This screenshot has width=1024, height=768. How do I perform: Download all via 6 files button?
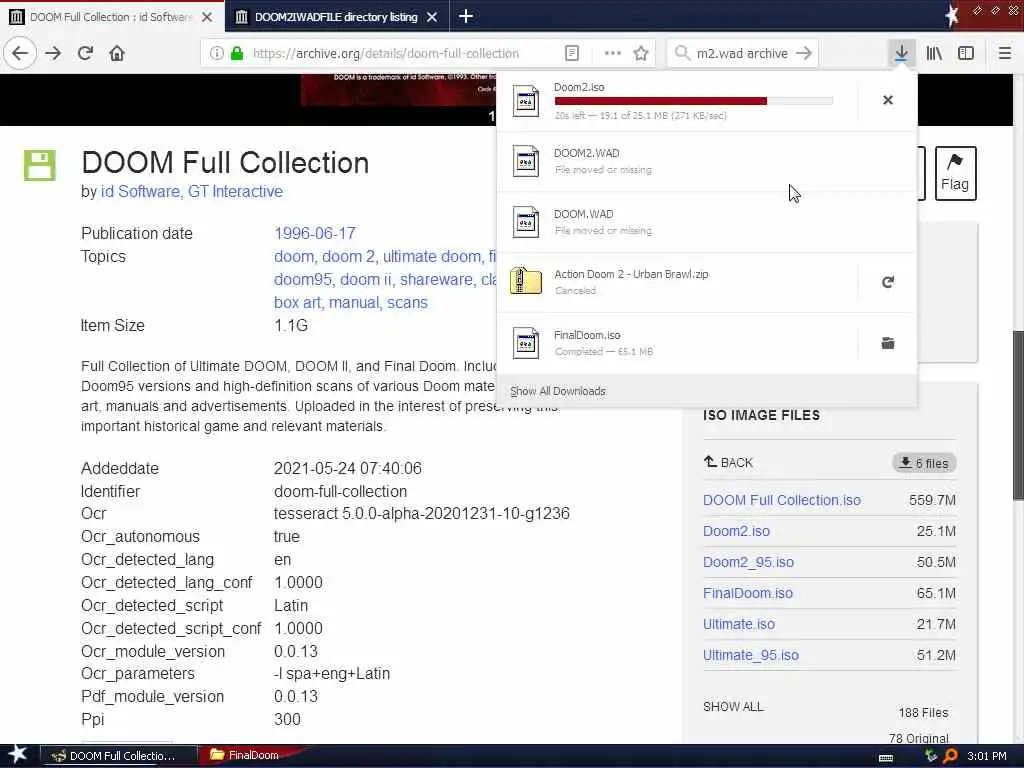click(924, 463)
